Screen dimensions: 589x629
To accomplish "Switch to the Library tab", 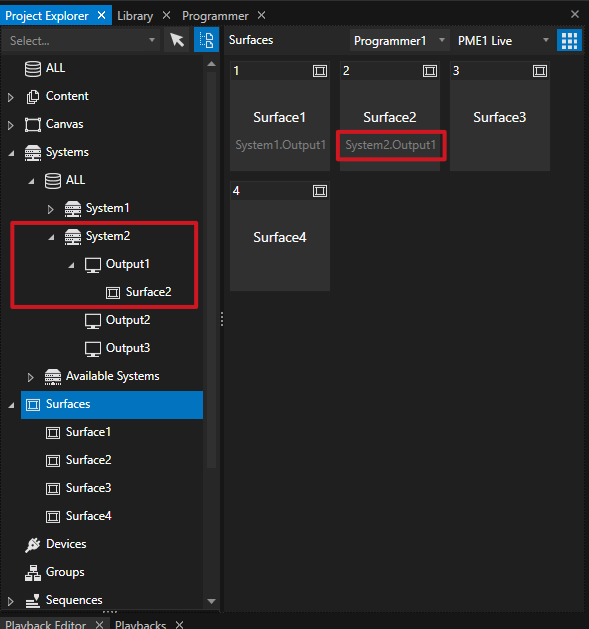I will pyautogui.click(x=135, y=16).
